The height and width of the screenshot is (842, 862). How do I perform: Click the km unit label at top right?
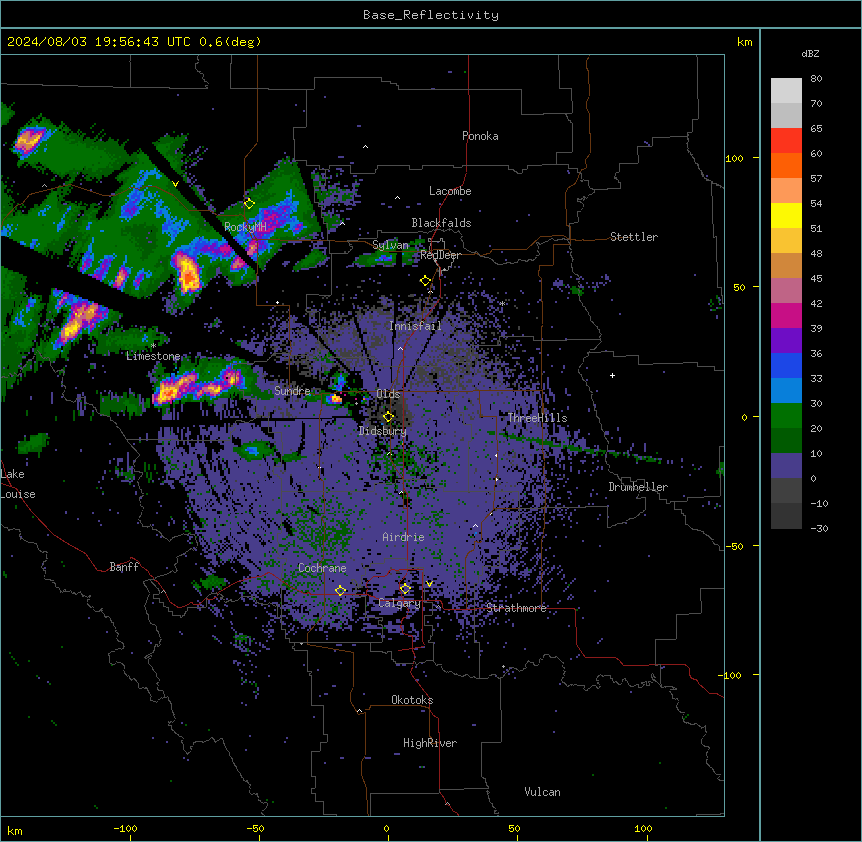(744, 42)
